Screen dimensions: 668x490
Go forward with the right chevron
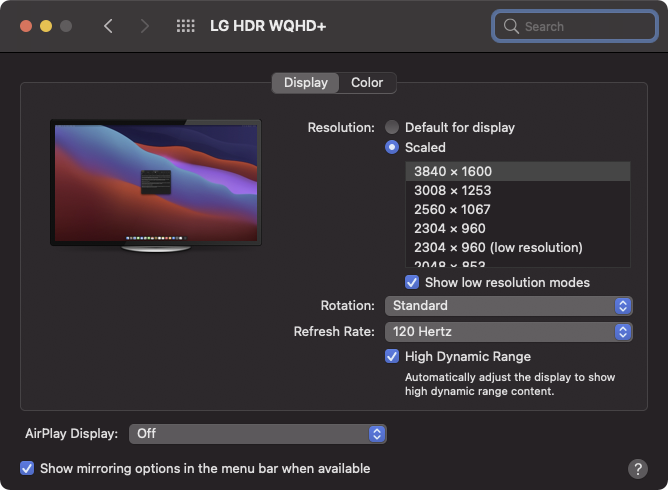coord(145,26)
